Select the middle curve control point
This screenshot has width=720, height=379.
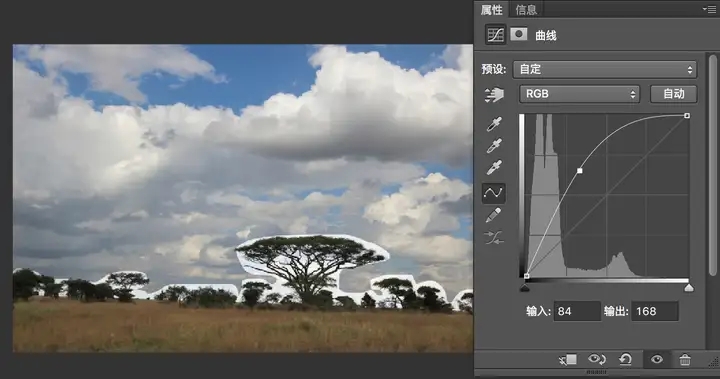coord(579,170)
